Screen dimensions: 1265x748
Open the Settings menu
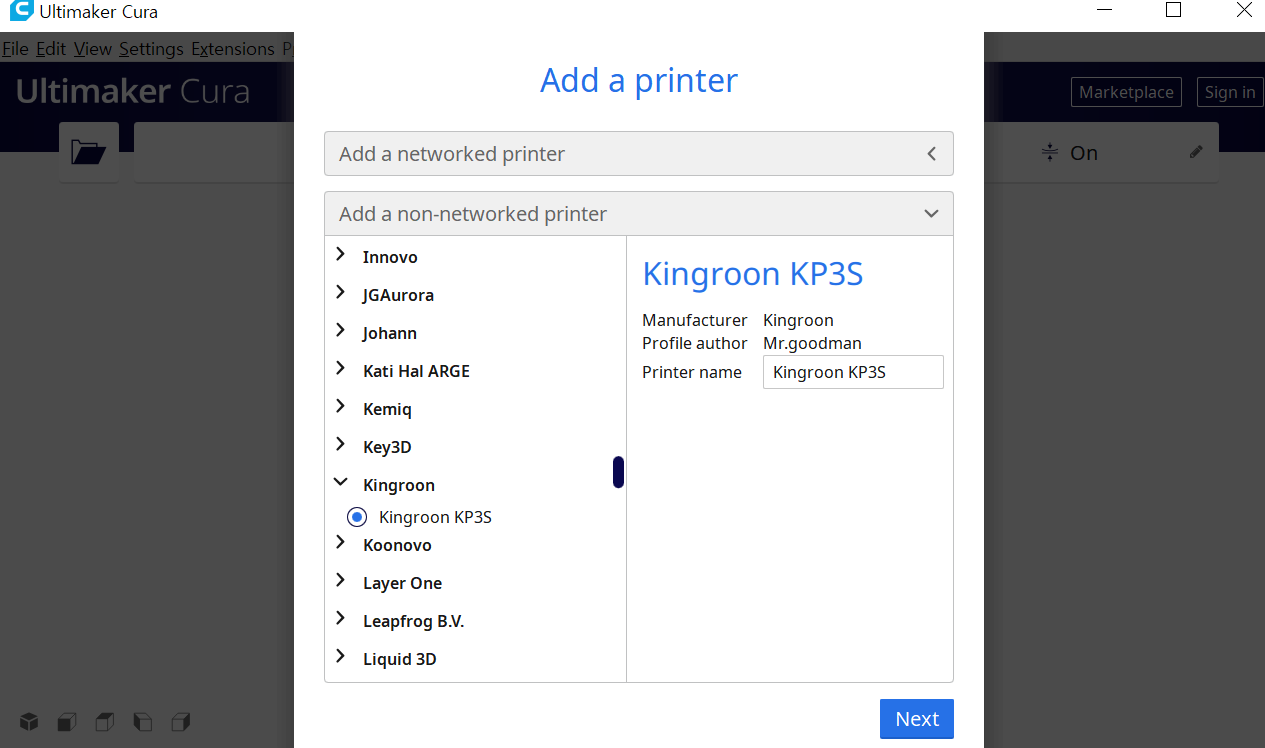(x=151, y=49)
